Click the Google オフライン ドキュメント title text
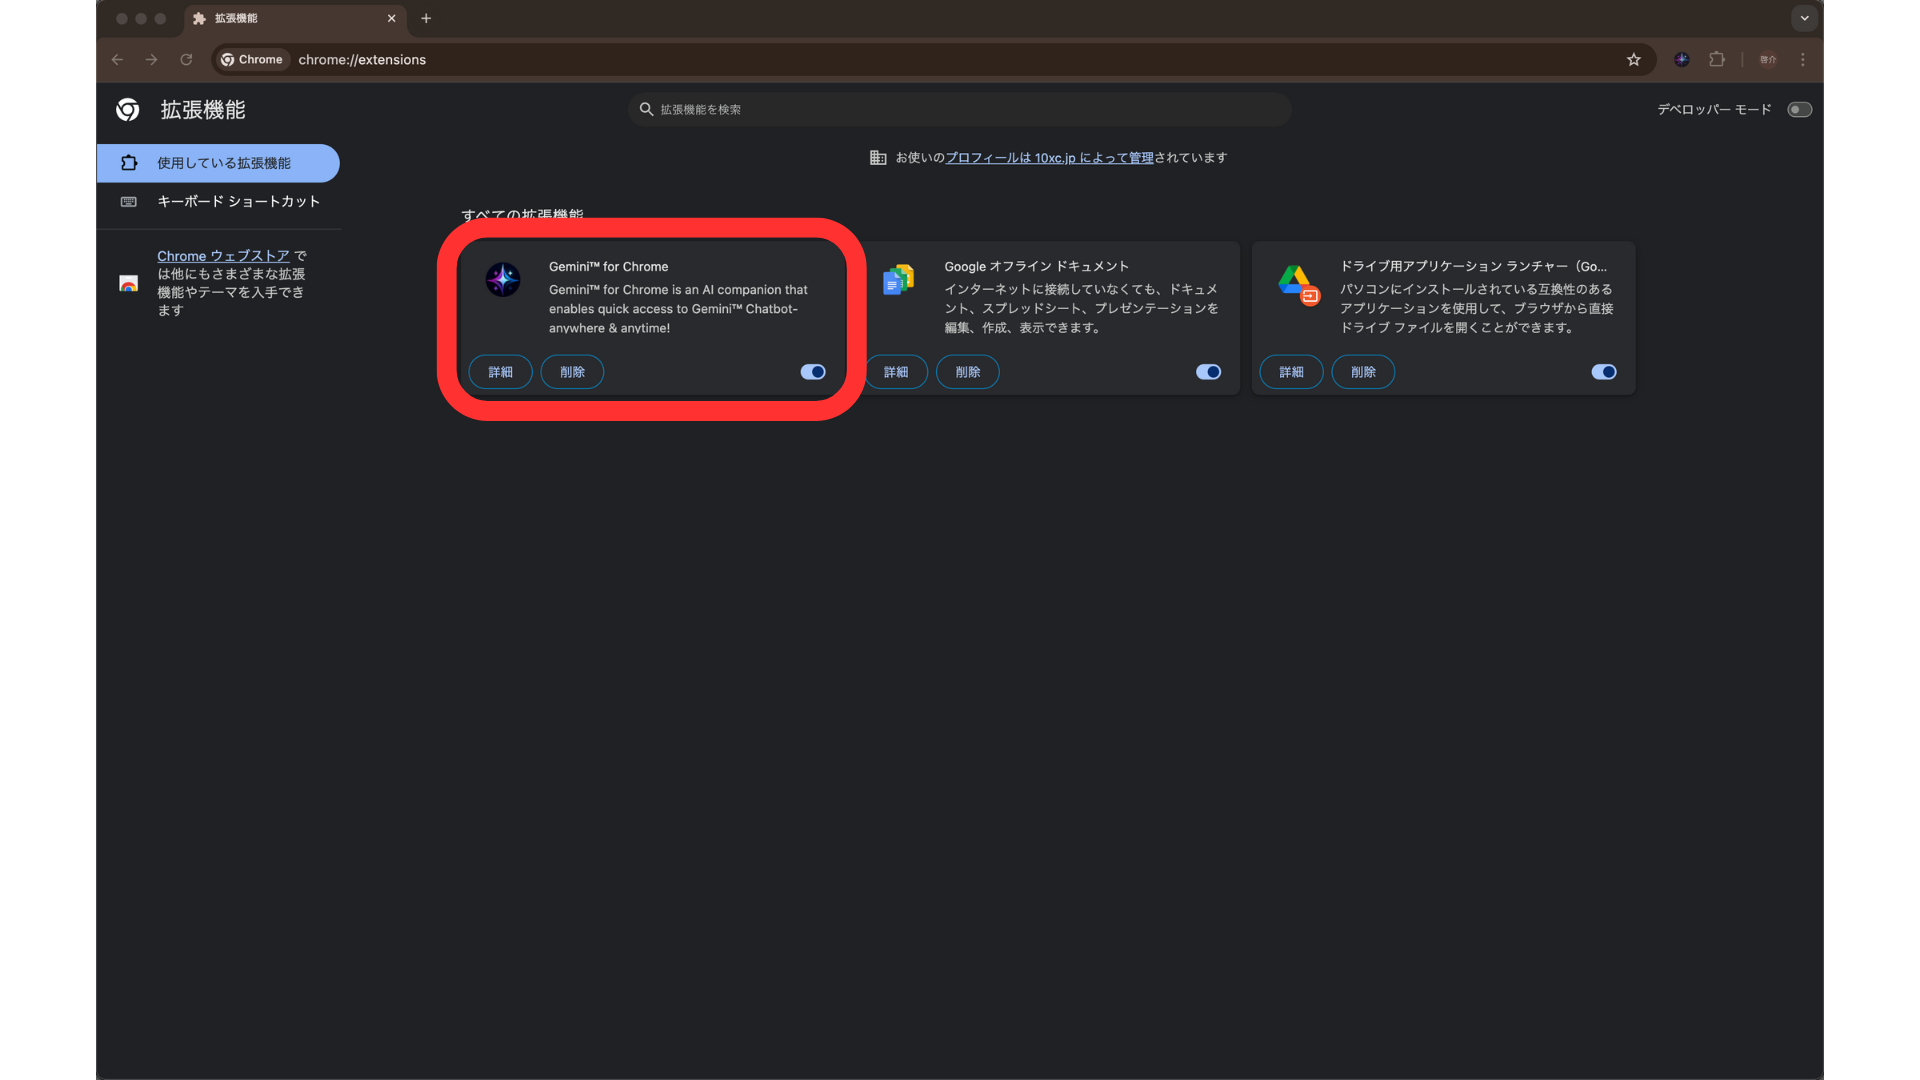 (1036, 267)
